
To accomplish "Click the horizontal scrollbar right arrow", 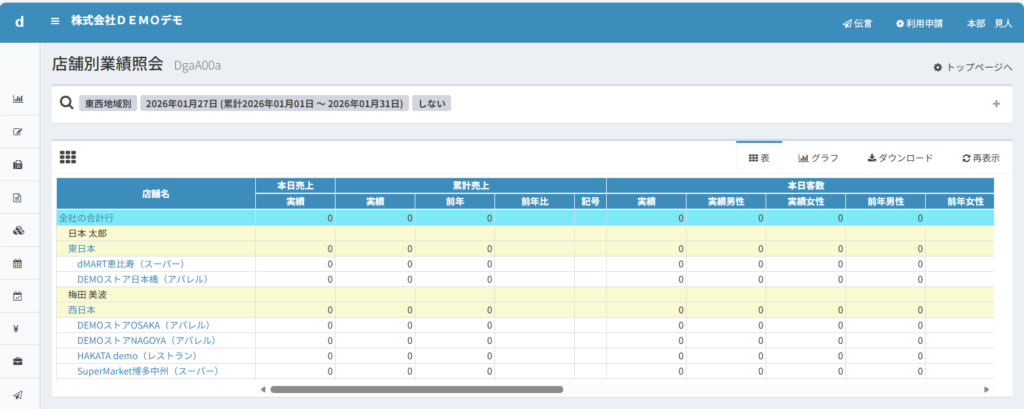I will coord(986,389).
